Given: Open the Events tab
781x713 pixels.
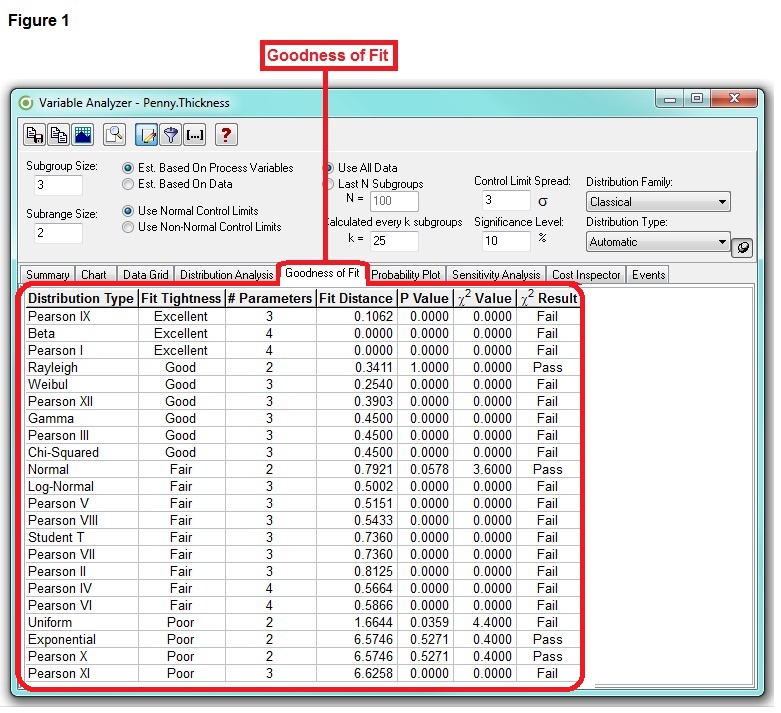Looking at the screenshot, I should click(649, 275).
